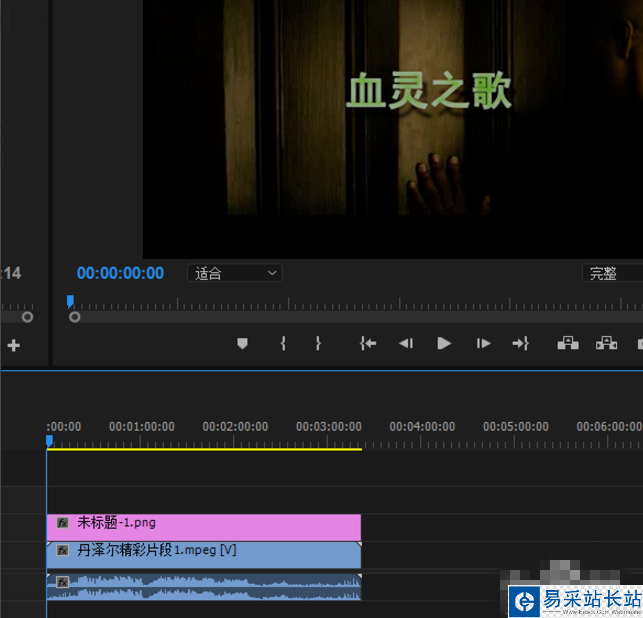Open the 适合 zoom level dropdown
Viewport: 643px width, 618px height.
coord(235,273)
